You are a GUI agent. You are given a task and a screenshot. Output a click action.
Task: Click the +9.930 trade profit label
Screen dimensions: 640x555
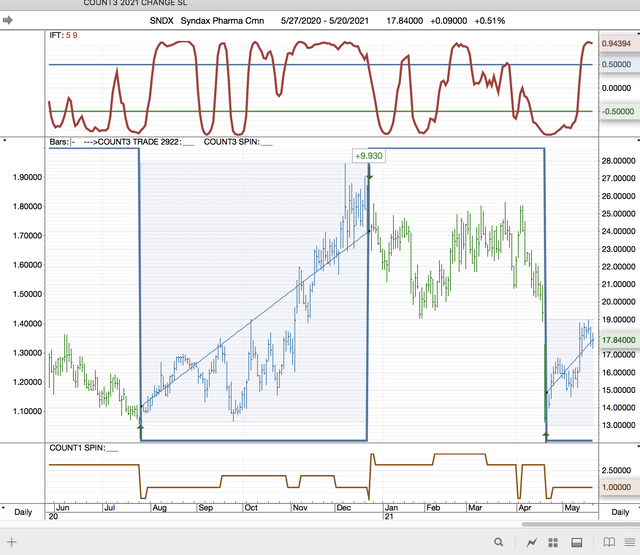click(x=369, y=156)
